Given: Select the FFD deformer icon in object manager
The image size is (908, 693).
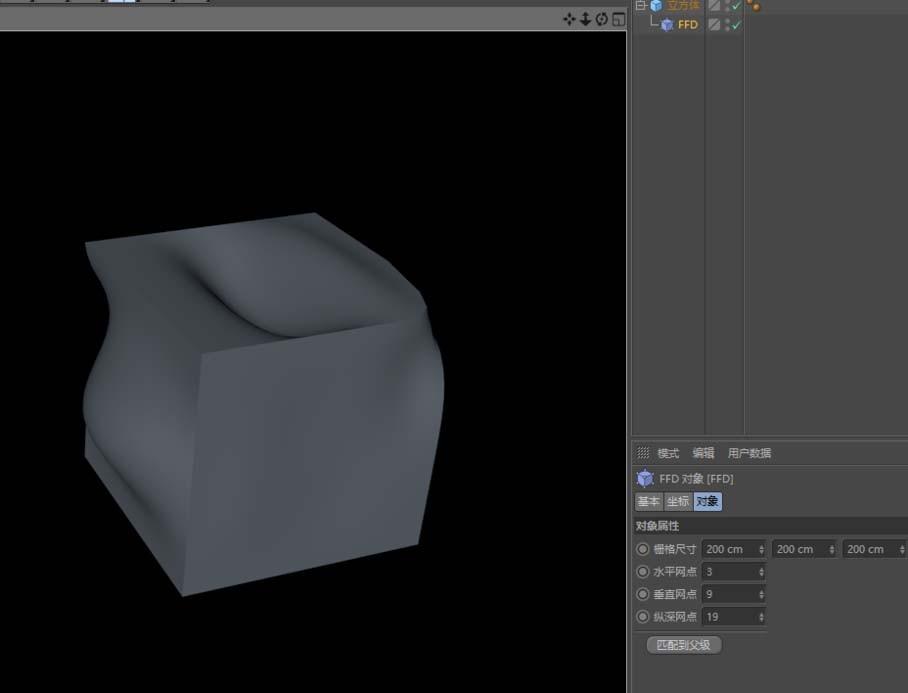Looking at the screenshot, I should tap(667, 24).
